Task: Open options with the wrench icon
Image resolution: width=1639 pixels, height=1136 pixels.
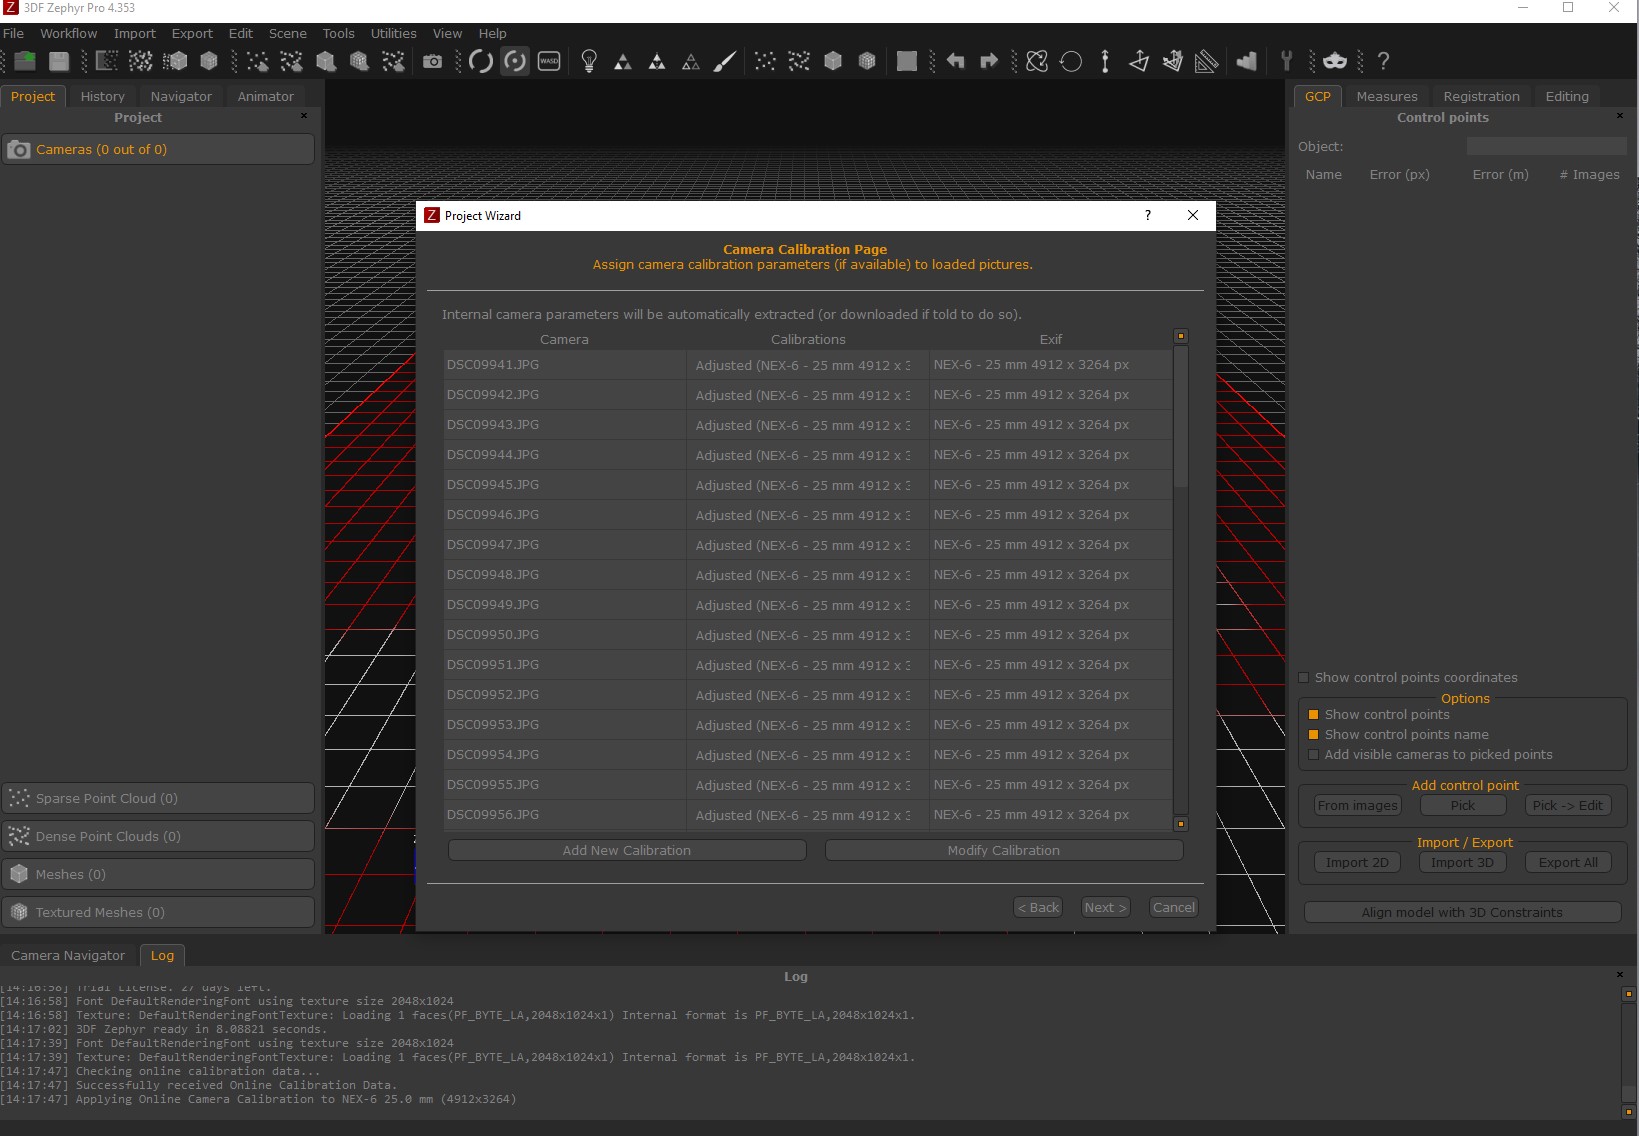Action: tap(1287, 61)
